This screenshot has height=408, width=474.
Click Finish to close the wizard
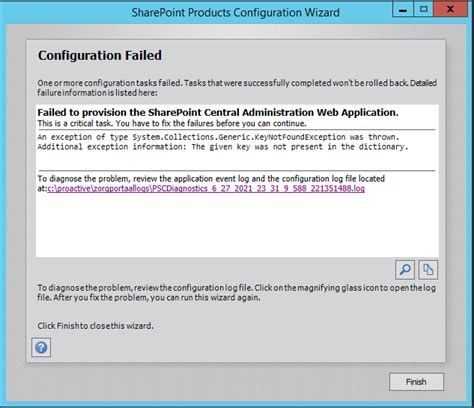point(416,382)
